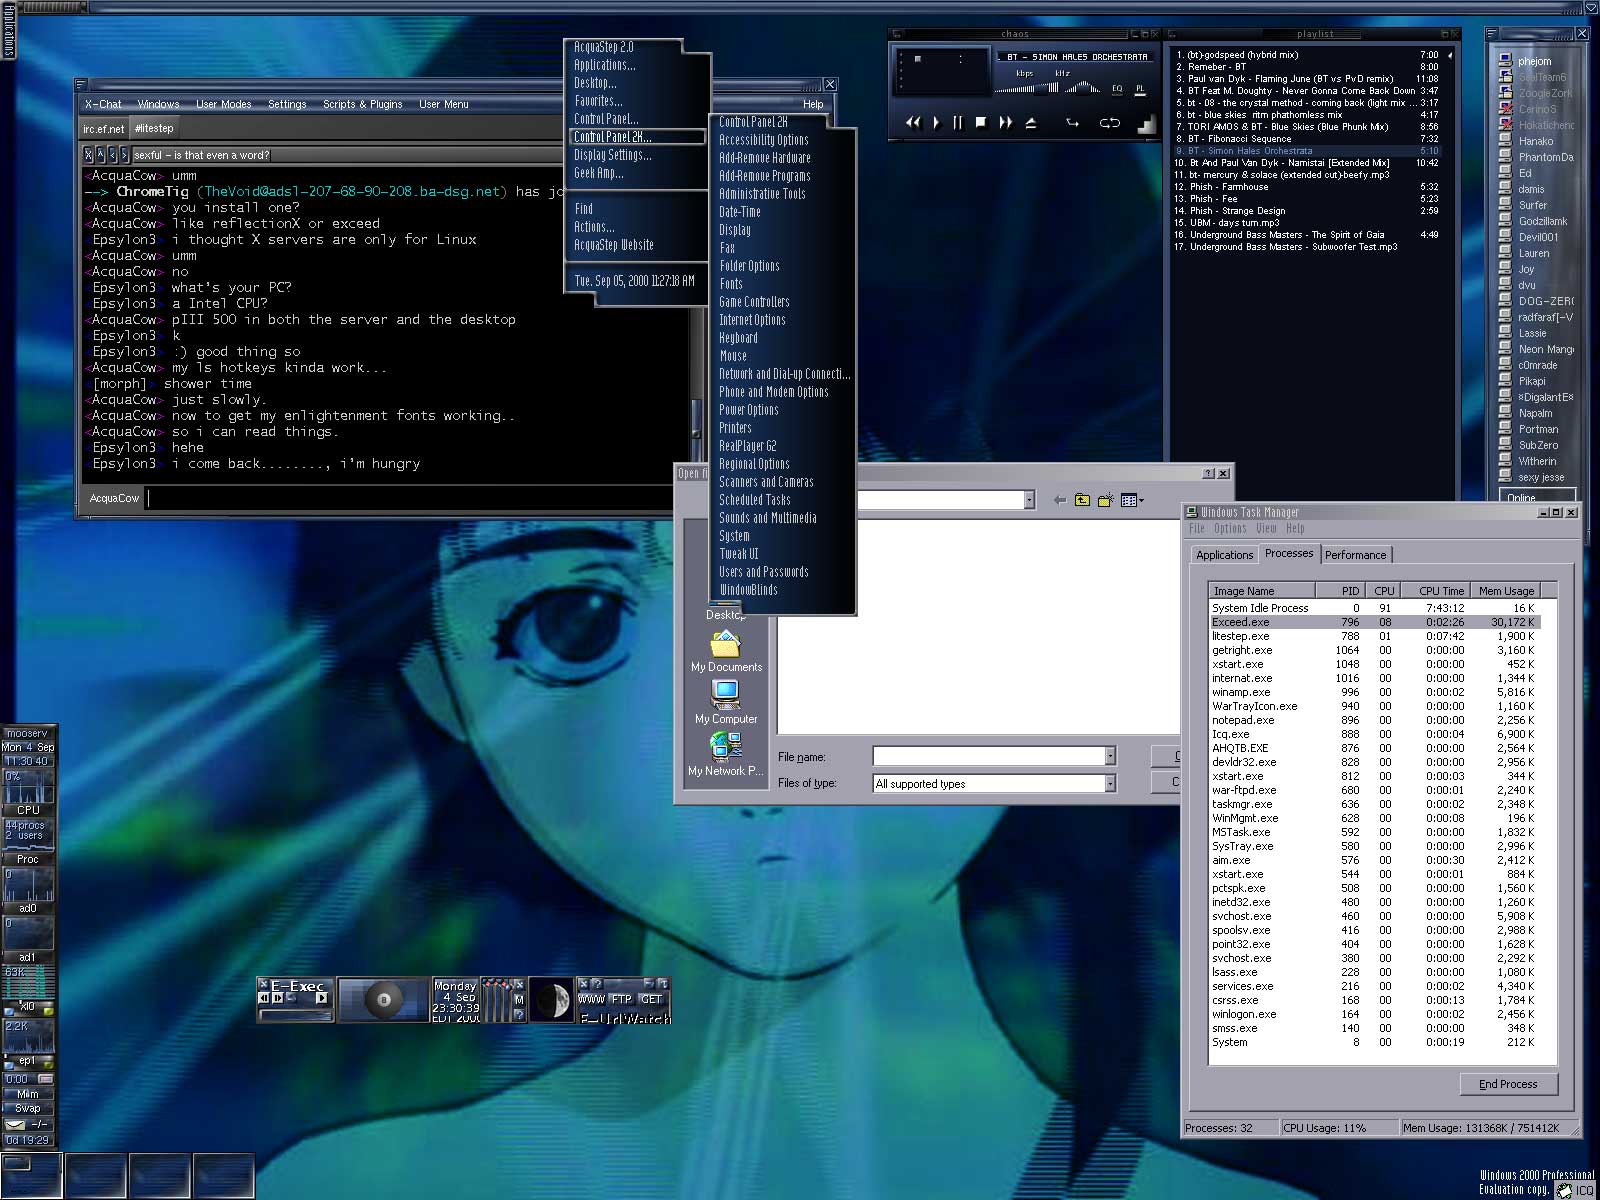This screenshot has width=1600, height=1200.
Task: Adjust the Winamp balance slider
Action: click(1082, 88)
